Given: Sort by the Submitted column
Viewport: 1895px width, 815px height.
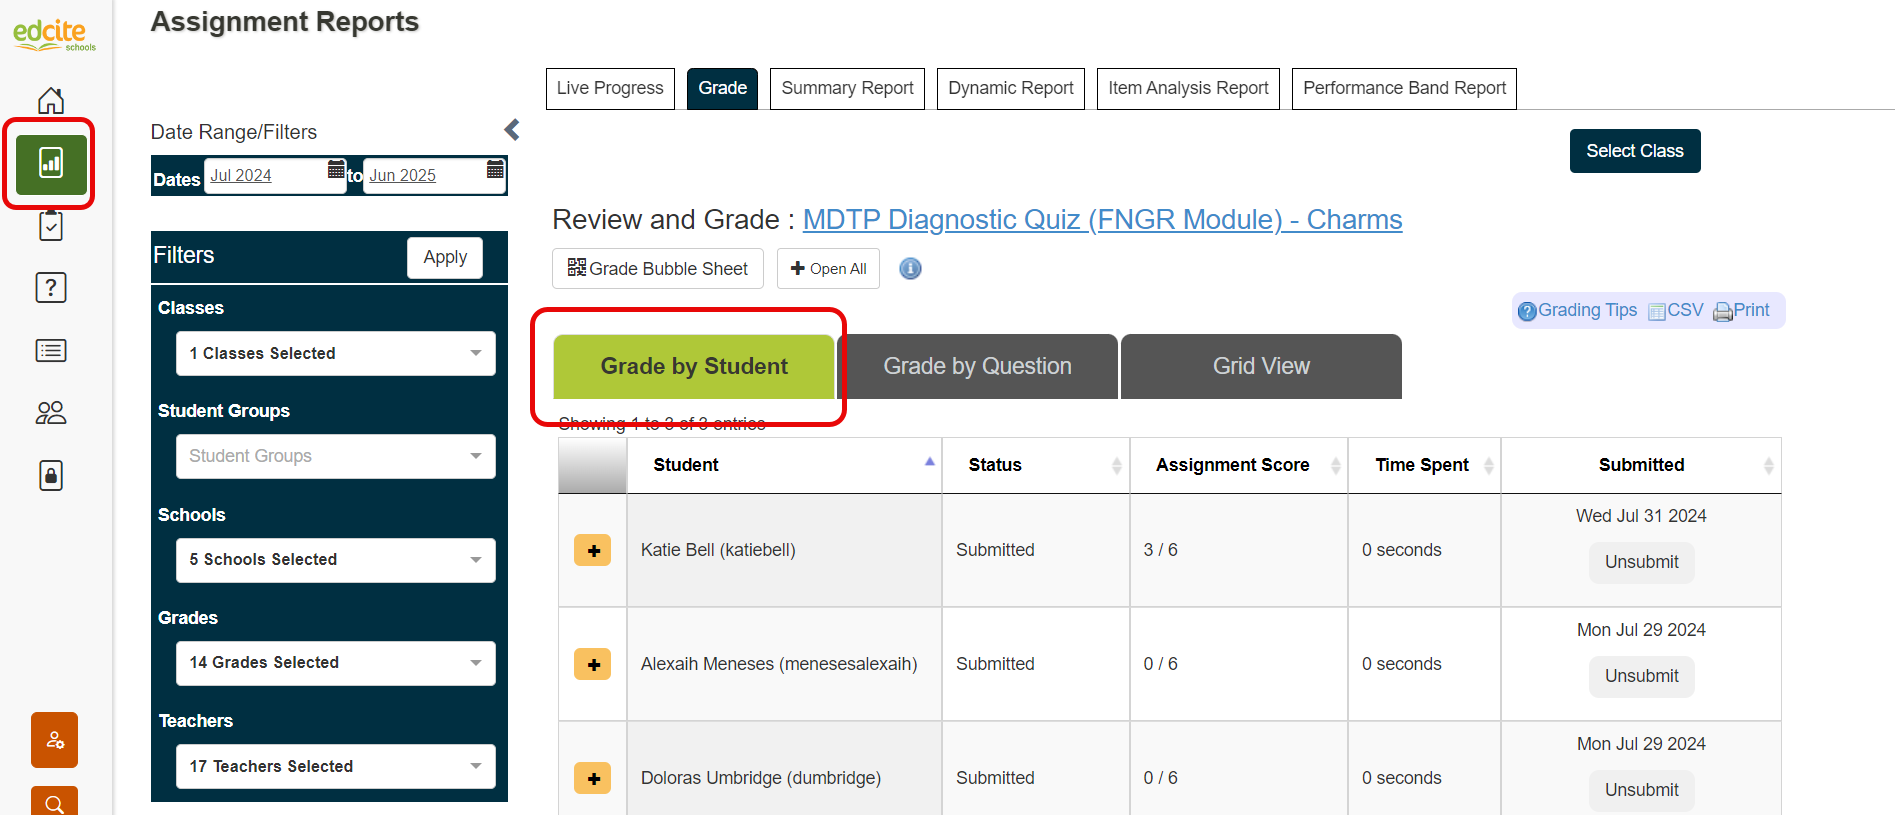Looking at the screenshot, I should [1641, 465].
